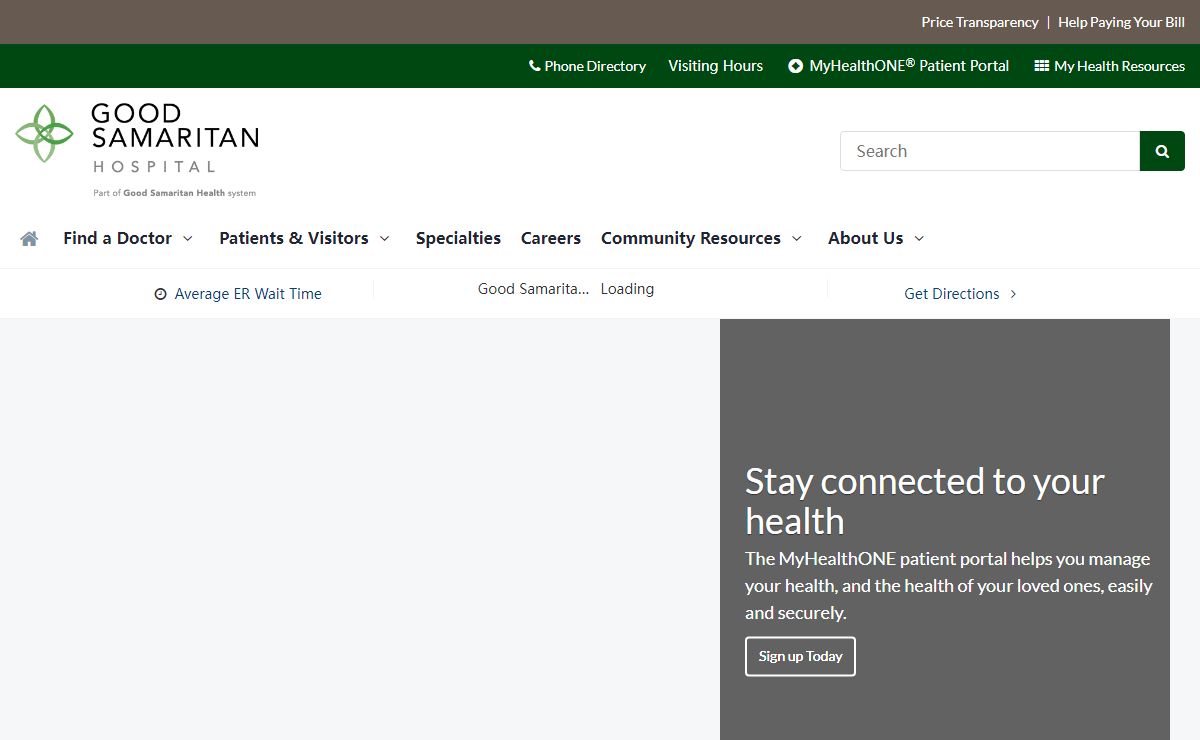Viewport: 1200px width, 740px height.
Task: Click the home icon in navigation
Action: (x=29, y=238)
